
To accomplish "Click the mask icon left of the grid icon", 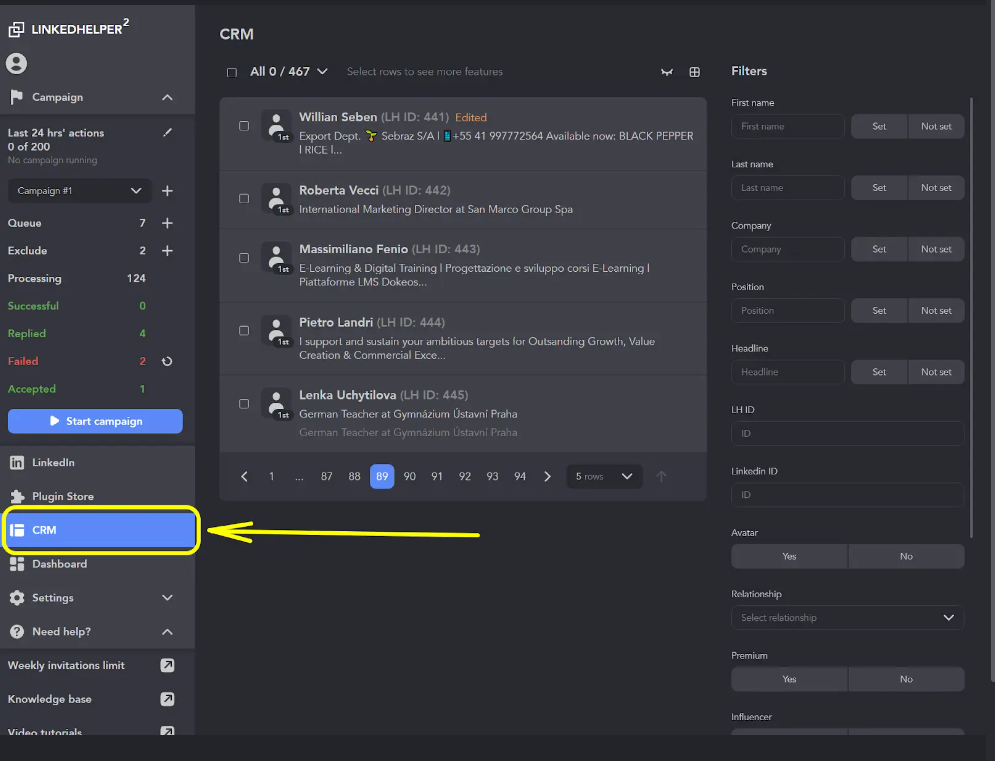I will pyautogui.click(x=667, y=72).
